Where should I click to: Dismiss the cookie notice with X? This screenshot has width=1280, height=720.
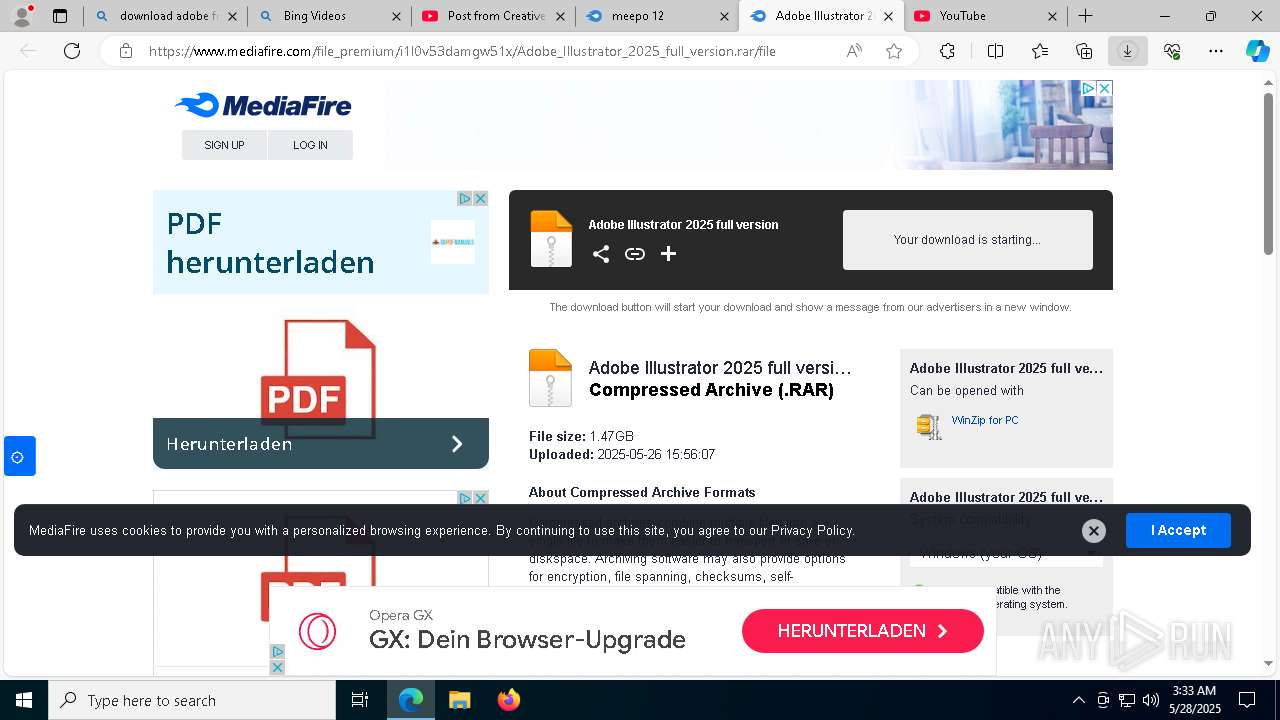[1094, 531]
